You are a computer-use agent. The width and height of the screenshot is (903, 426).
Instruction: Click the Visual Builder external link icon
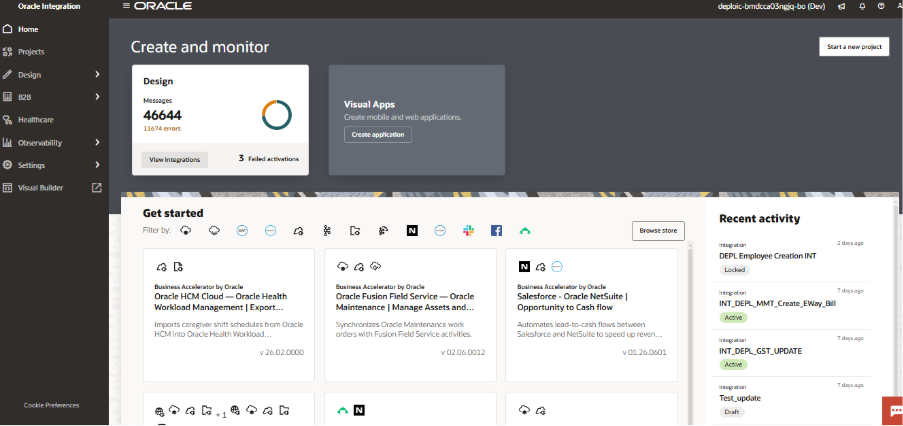pyautogui.click(x=97, y=188)
